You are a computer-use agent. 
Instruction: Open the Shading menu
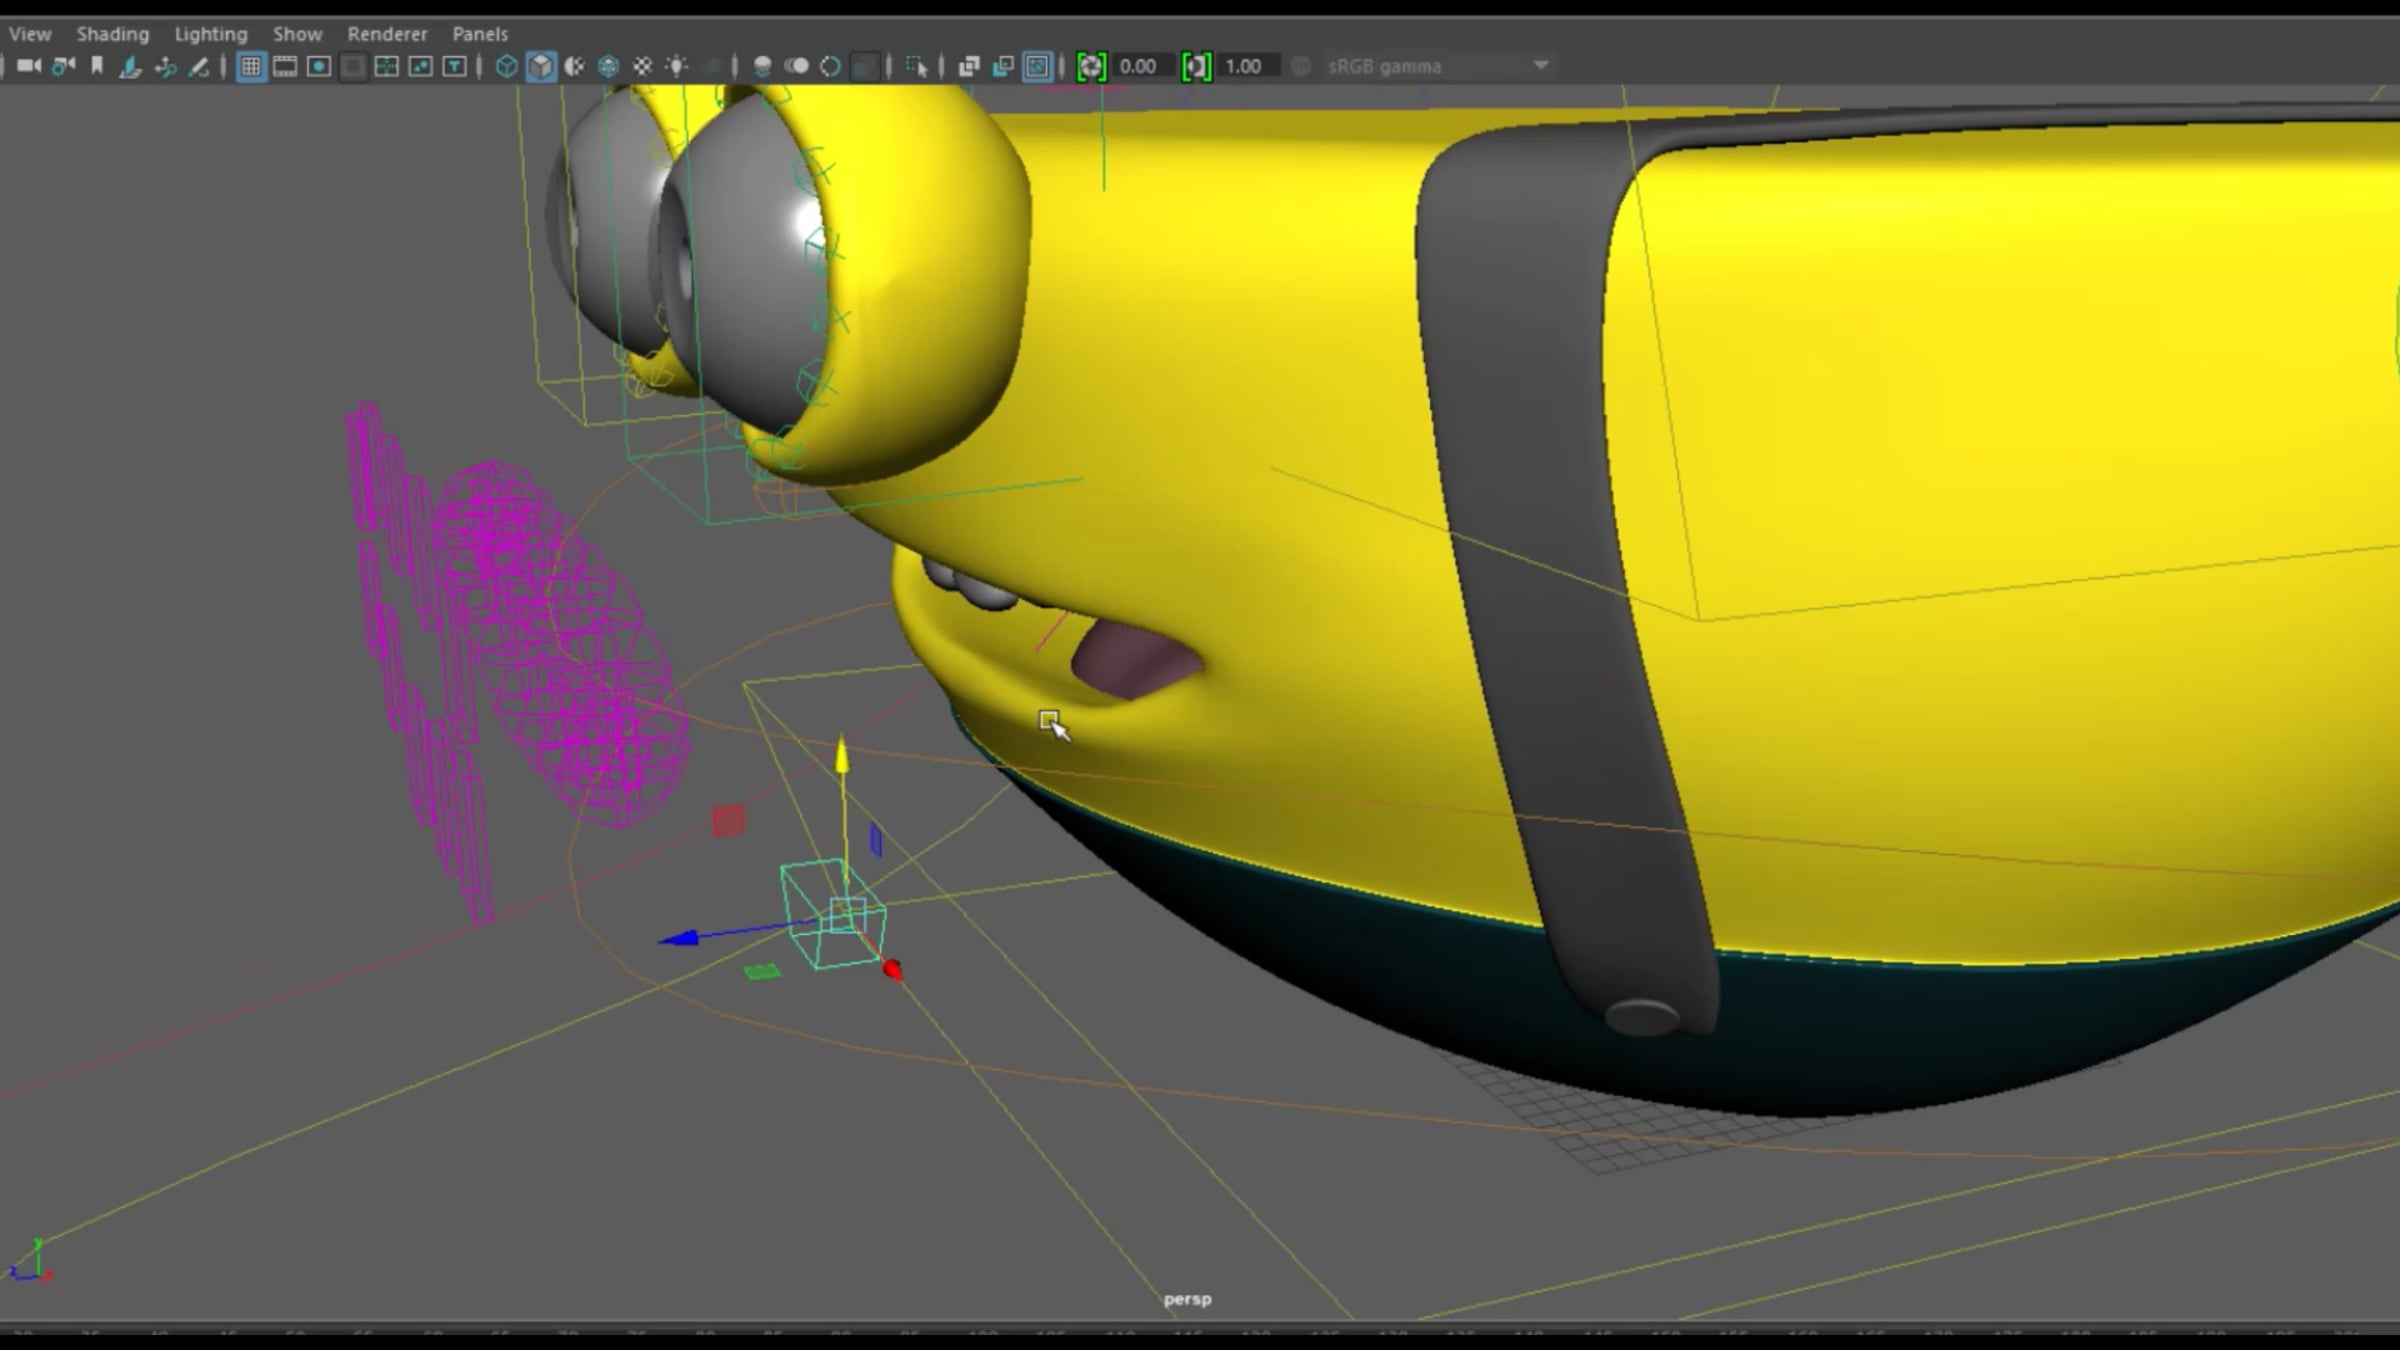[112, 34]
